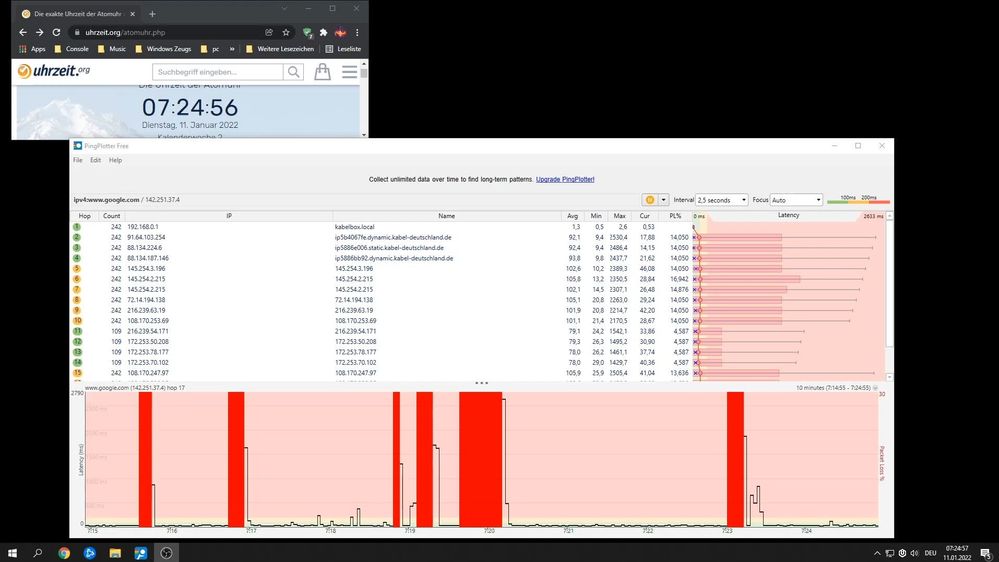The height and width of the screenshot is (562, 999).
Task: Open the Edit menu in PingPlotter
Action: coord(96,161)
